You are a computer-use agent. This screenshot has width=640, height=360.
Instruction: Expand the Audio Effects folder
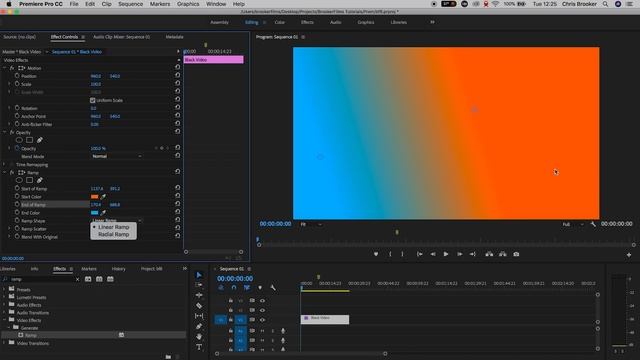point(4,305)
